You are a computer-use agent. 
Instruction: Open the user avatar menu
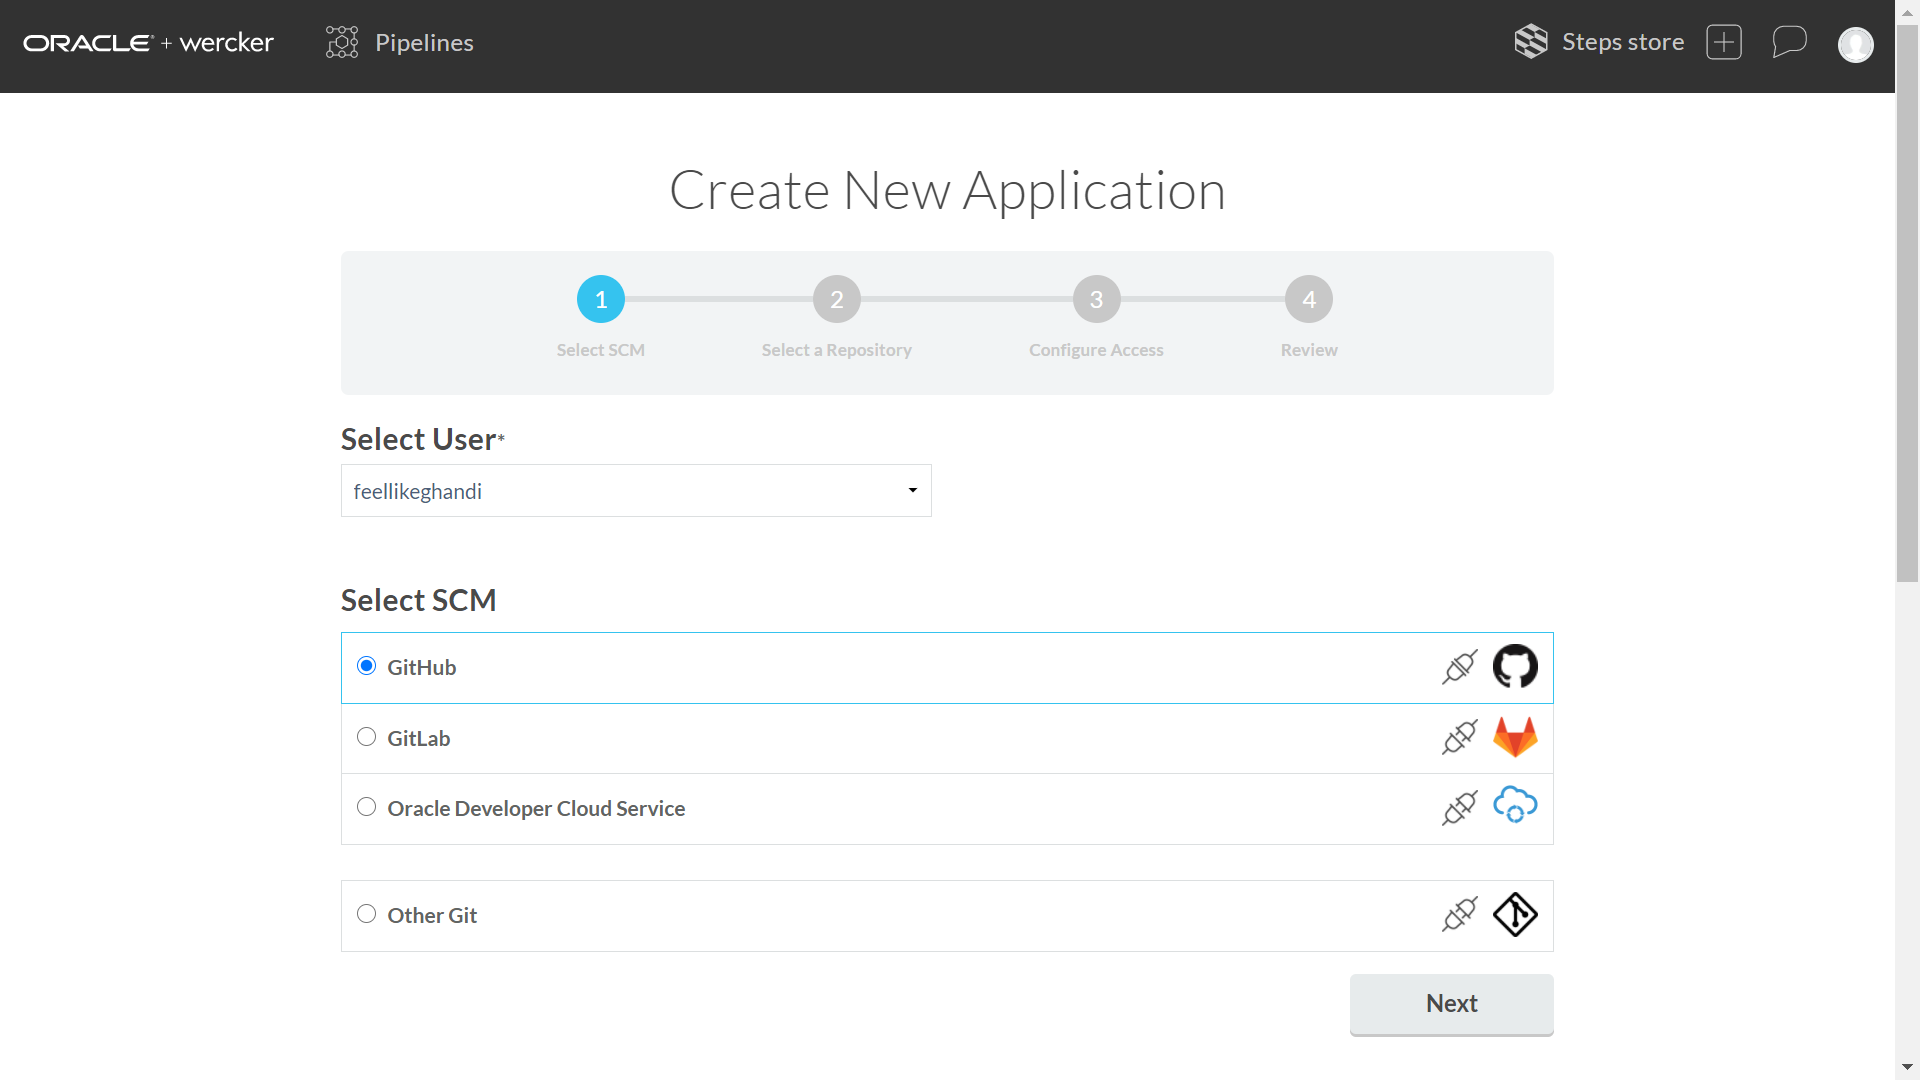tap(1855, 44)
